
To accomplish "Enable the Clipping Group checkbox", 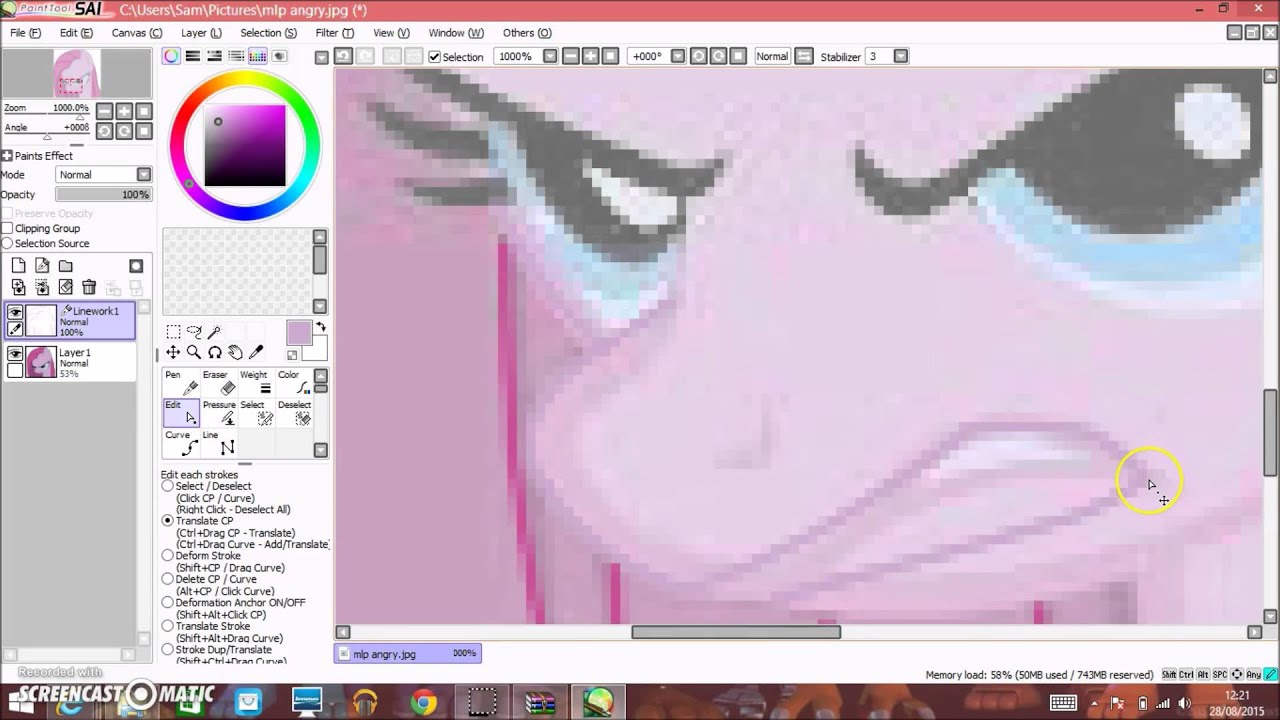I will [8, 229].
